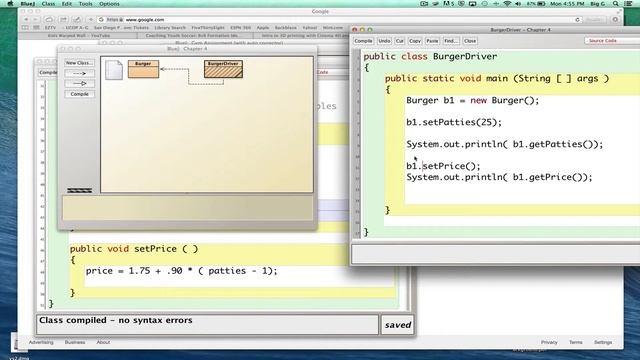Click Compile in BurgerDriver editor toolbar
This screenshot has width=640, height=360.
(x=363, y=41)
